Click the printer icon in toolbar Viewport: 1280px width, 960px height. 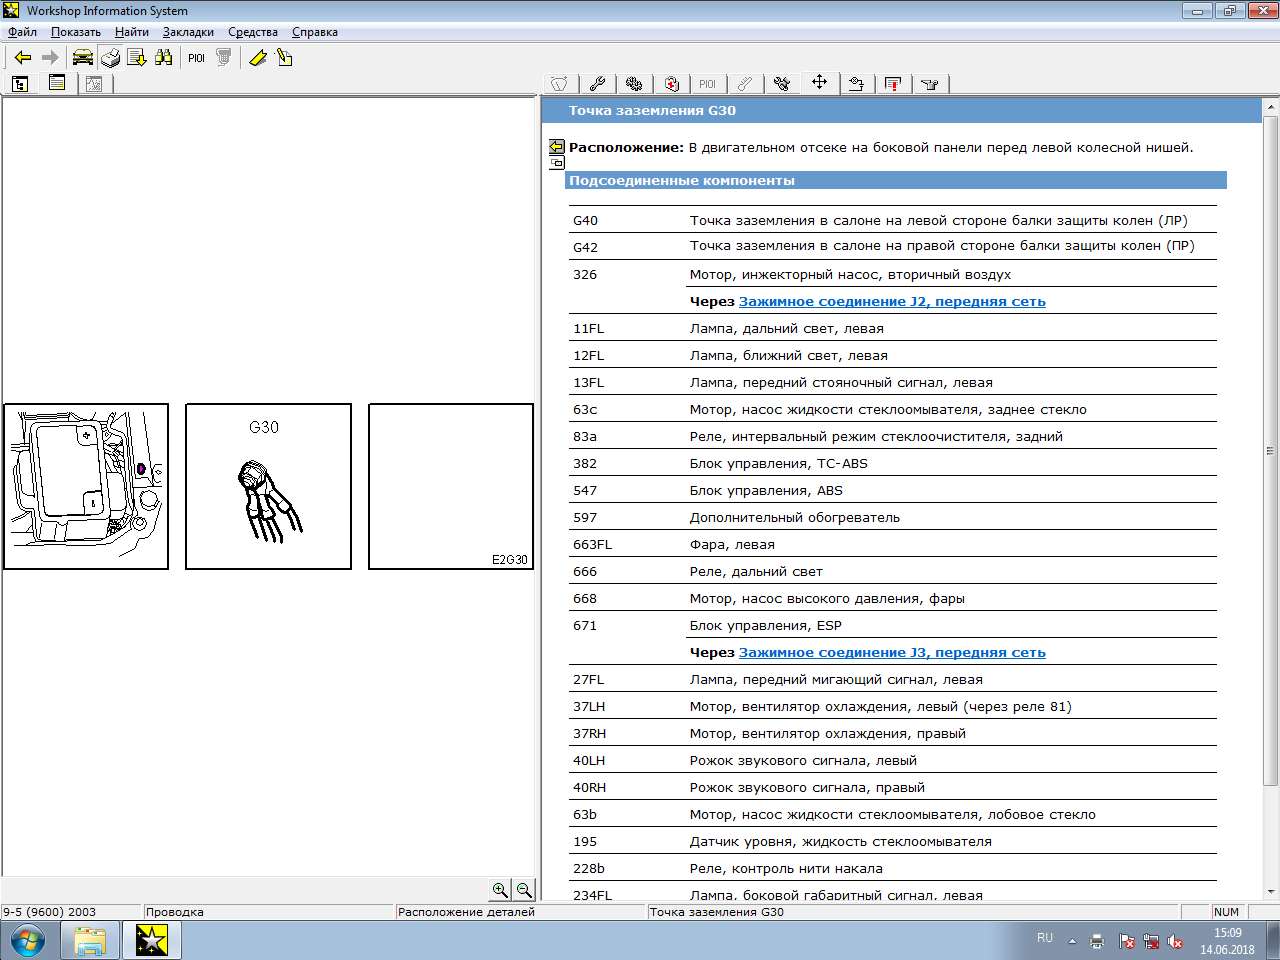tap(110, 58)
